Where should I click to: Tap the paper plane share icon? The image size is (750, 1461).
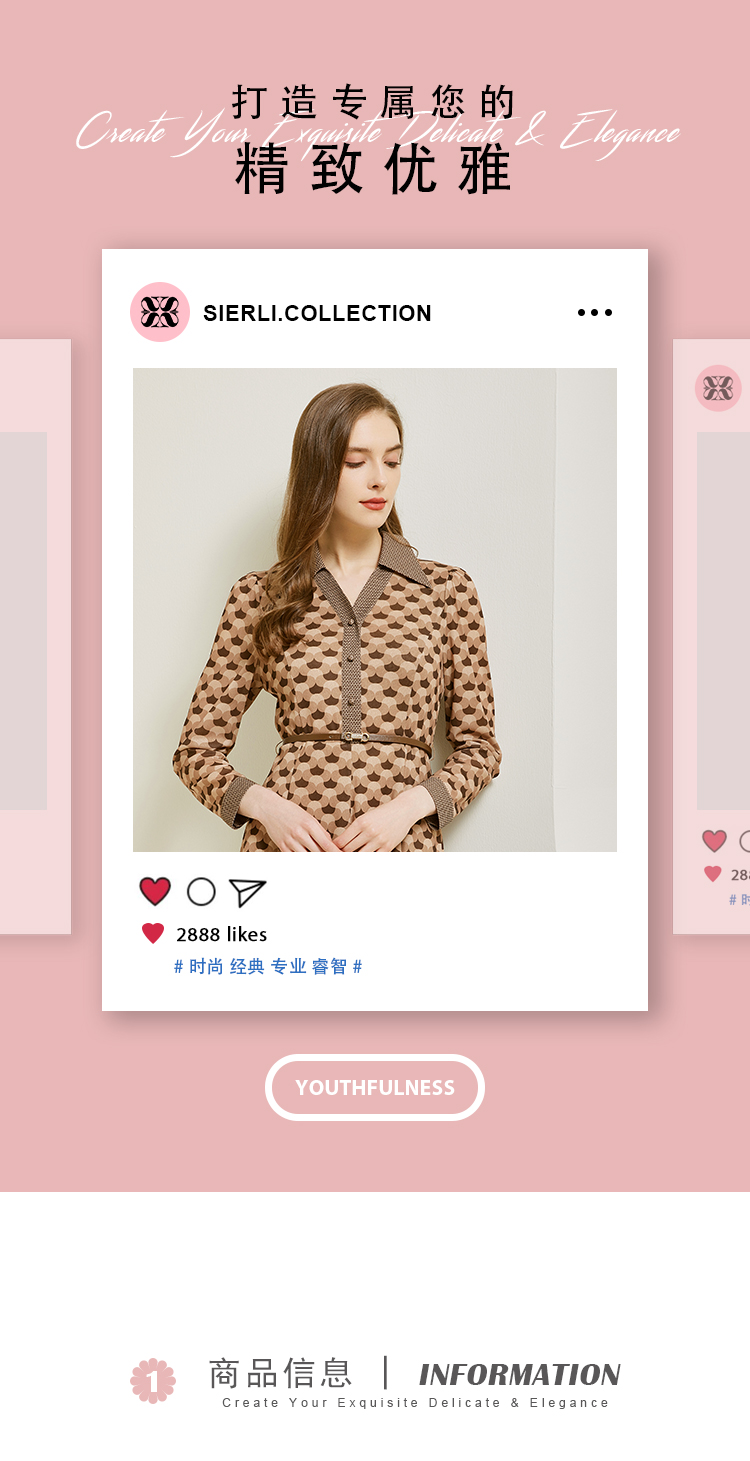pyautogui.click(x=247, y=892)
